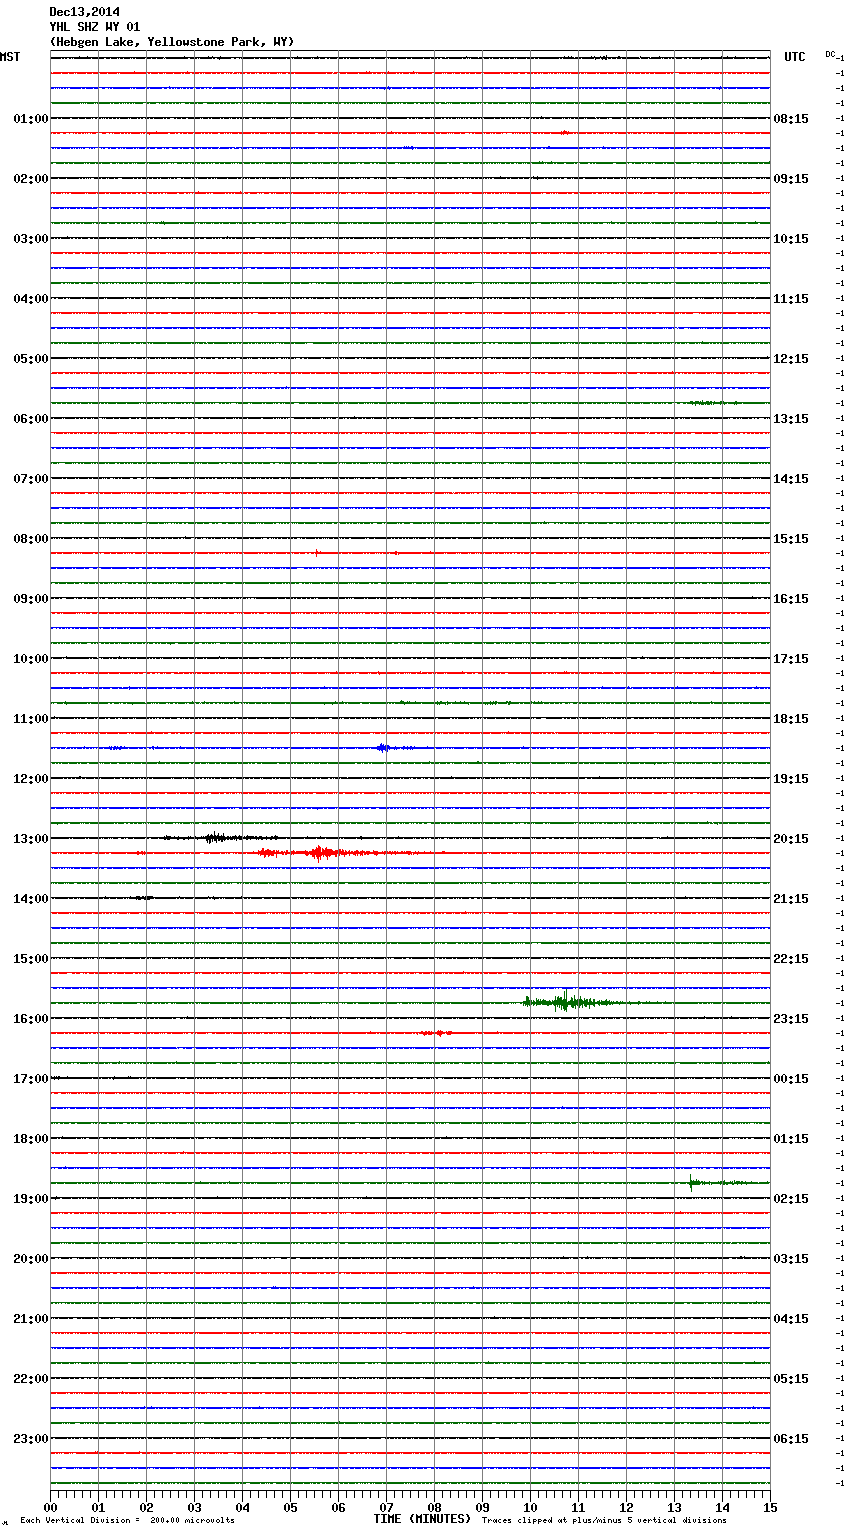Click the MST time zone header
Image resolution: width=850 pixels, height=1534 pixels.
(x=10, y=57)
